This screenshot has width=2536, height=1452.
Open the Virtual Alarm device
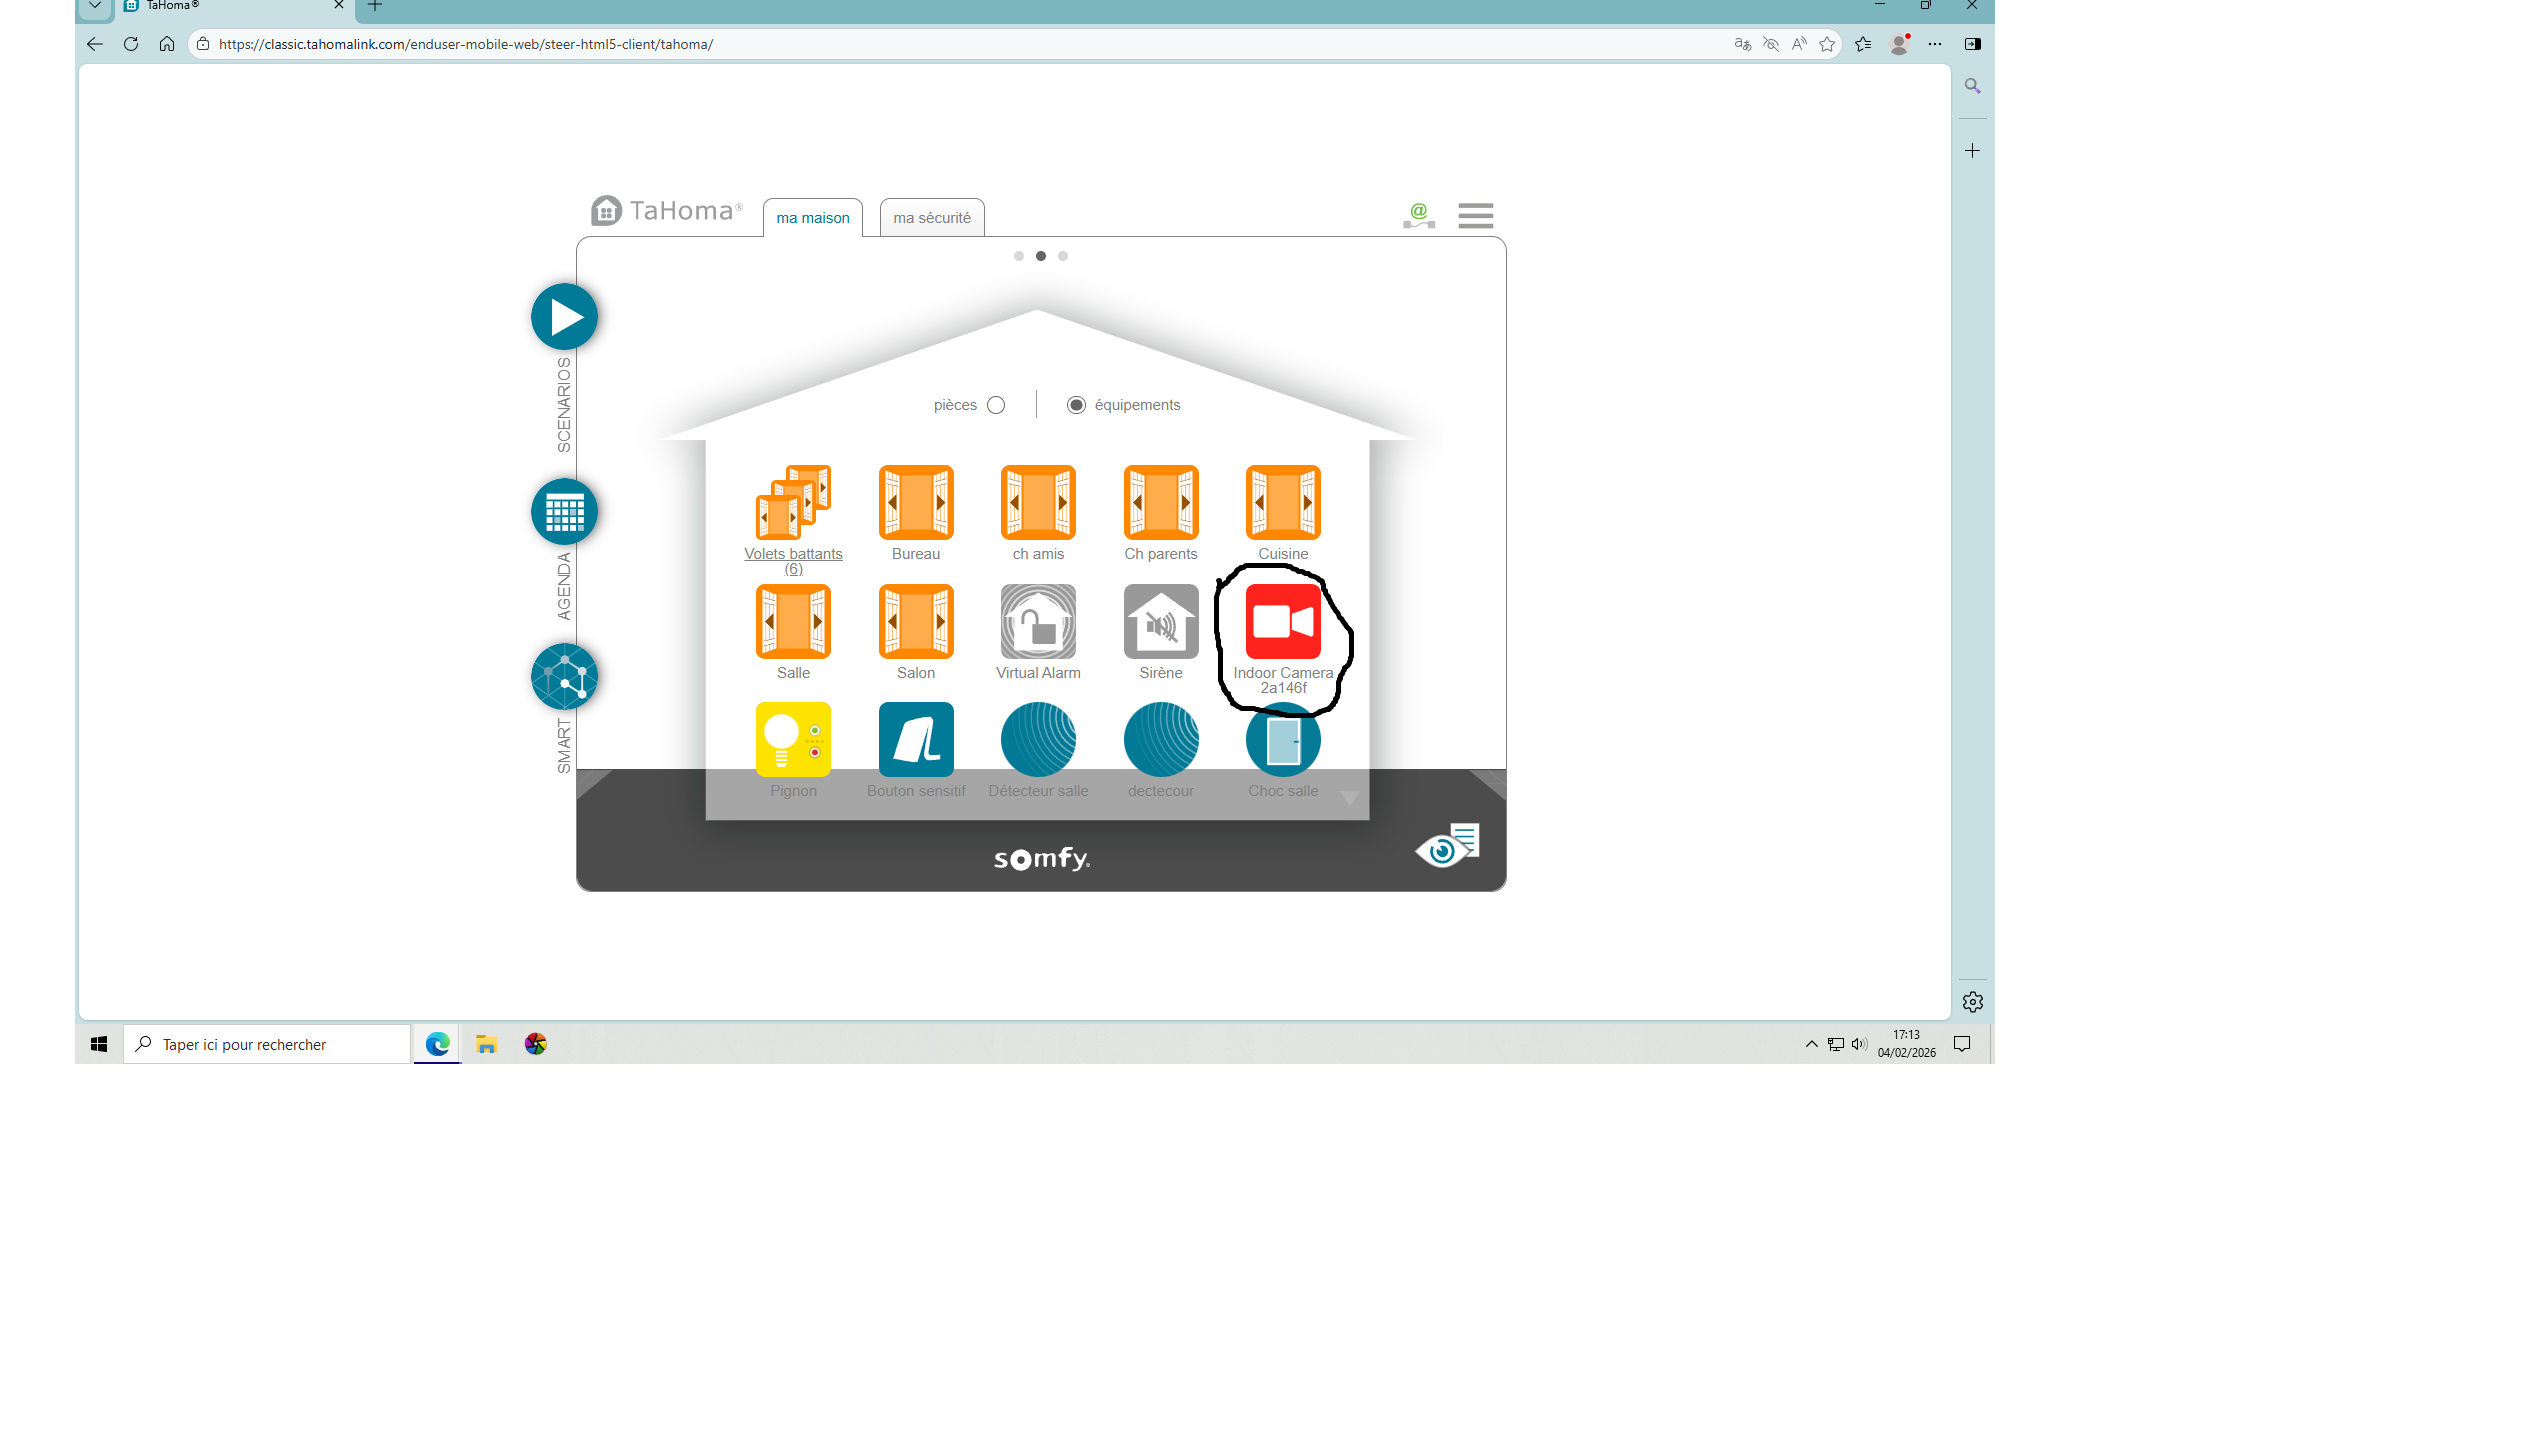pyautogui.click(x=1038, y=622)
